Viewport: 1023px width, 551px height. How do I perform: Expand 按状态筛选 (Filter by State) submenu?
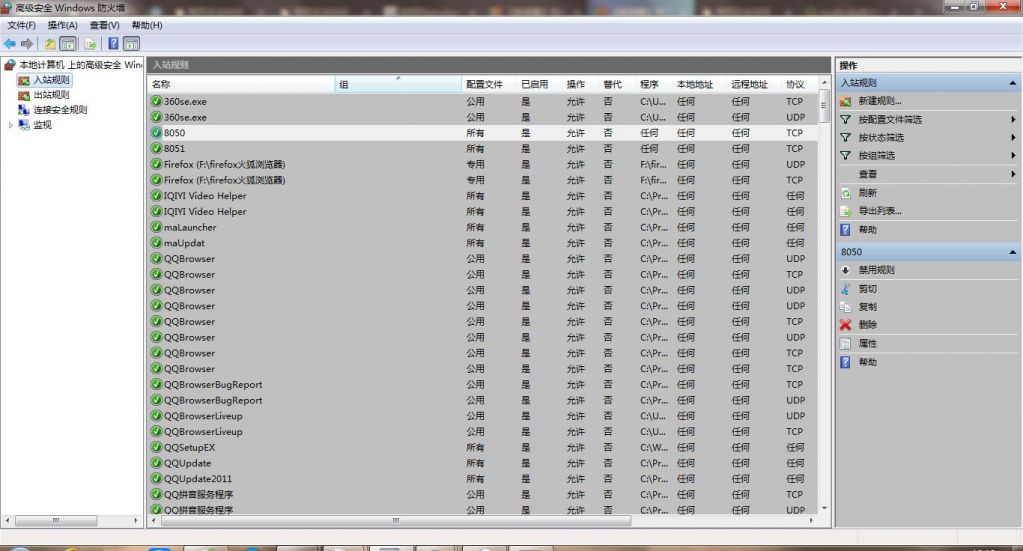pos(1013,138)
